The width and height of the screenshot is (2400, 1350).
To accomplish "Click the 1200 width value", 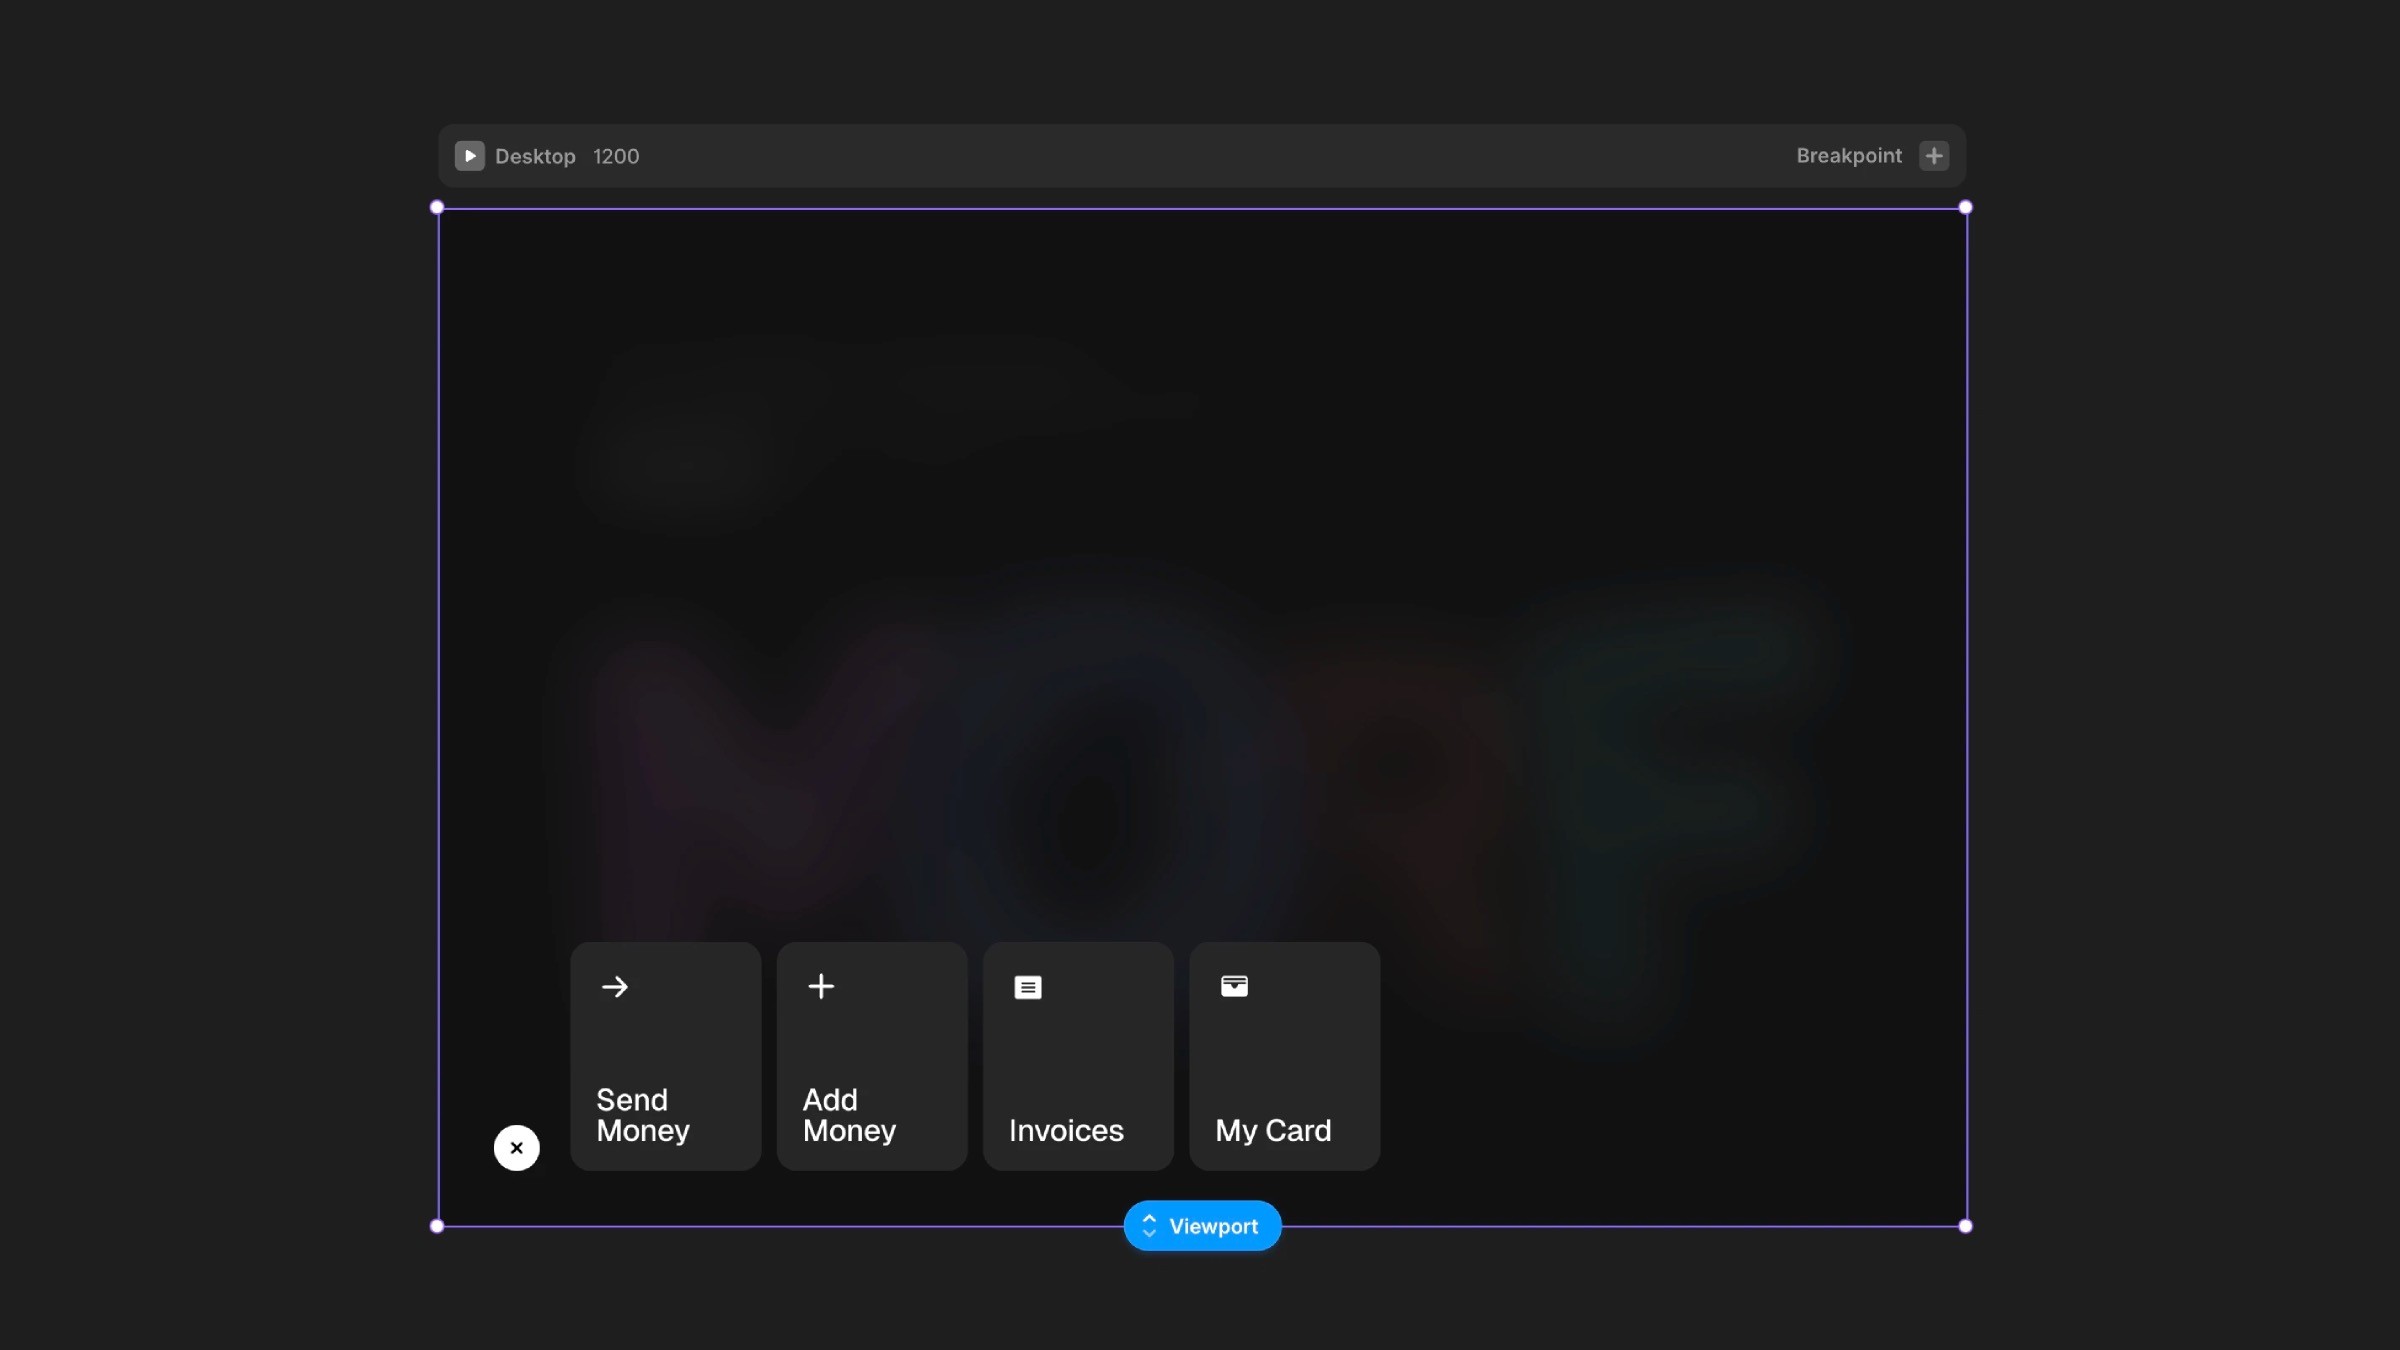I will click(x=616, y=156).
